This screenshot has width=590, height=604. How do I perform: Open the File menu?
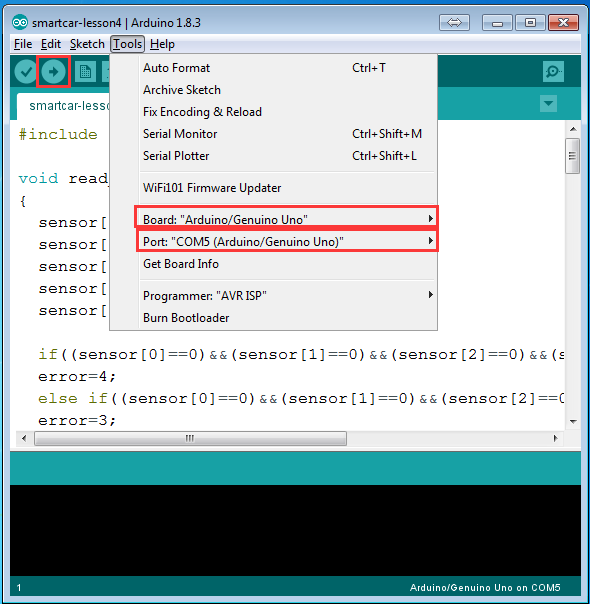click(23, 44)
